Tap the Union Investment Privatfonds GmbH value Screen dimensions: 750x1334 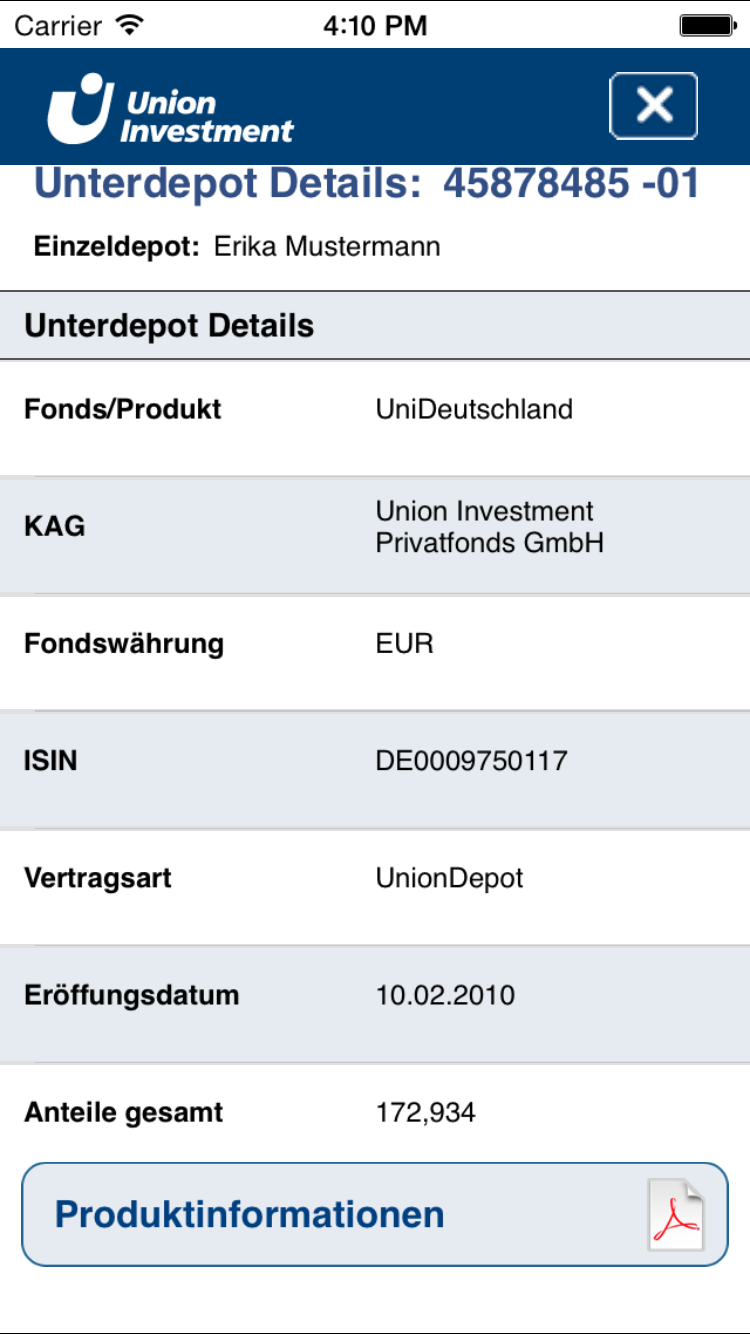[x=489, y=527]
